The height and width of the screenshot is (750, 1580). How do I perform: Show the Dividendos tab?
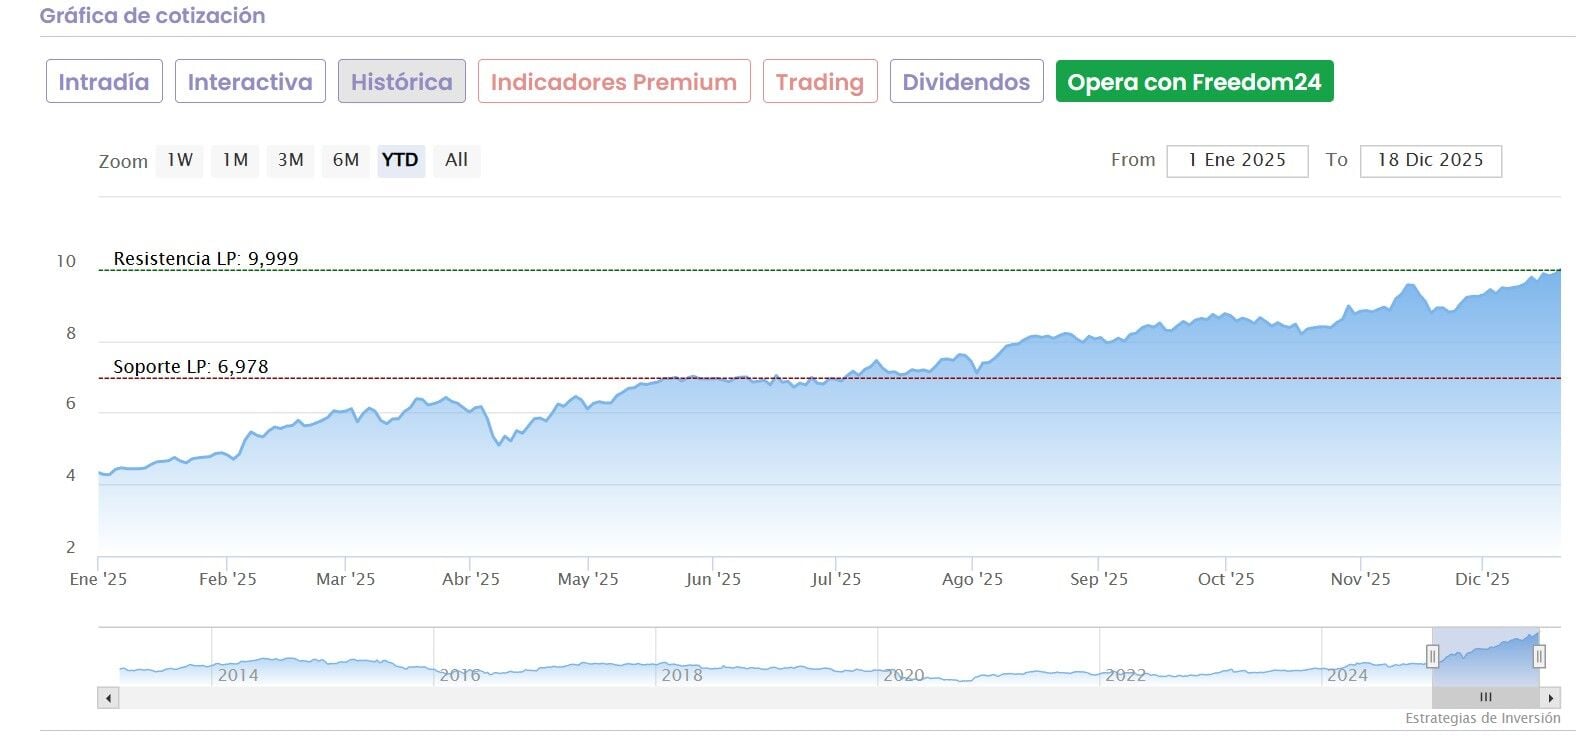[966, 82]
